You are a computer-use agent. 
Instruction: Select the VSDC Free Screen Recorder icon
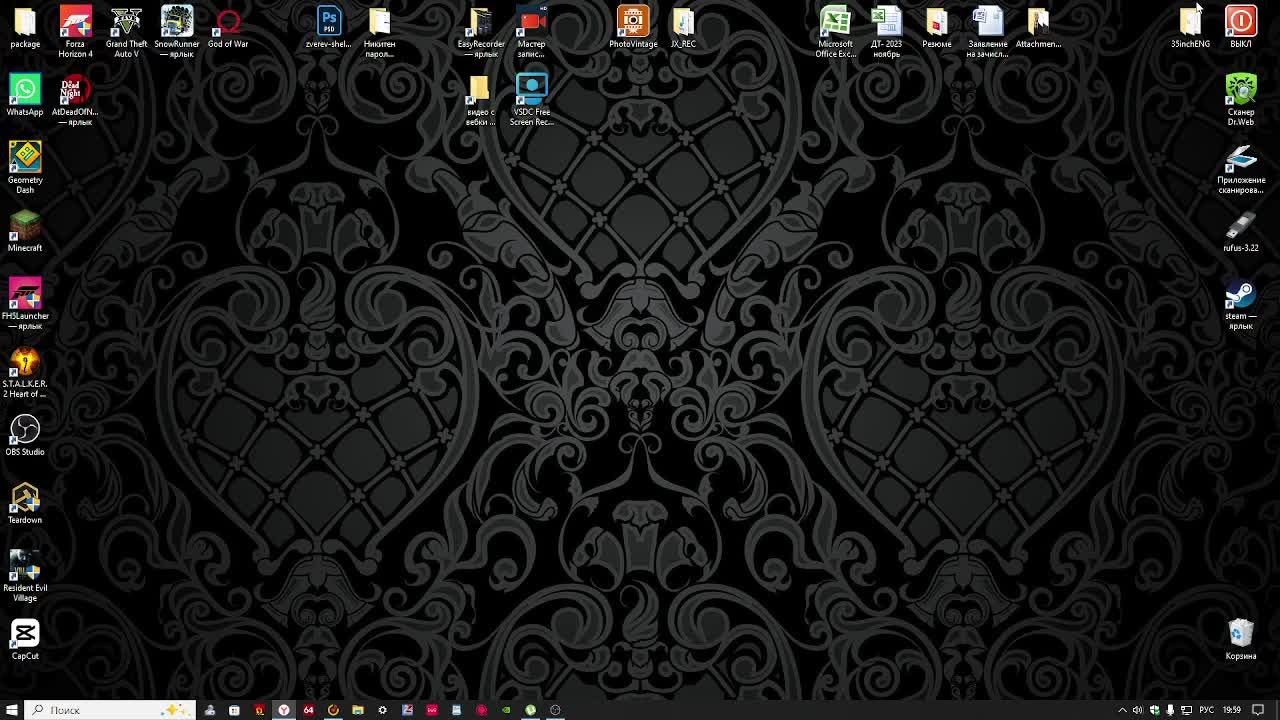pos(531,99)
